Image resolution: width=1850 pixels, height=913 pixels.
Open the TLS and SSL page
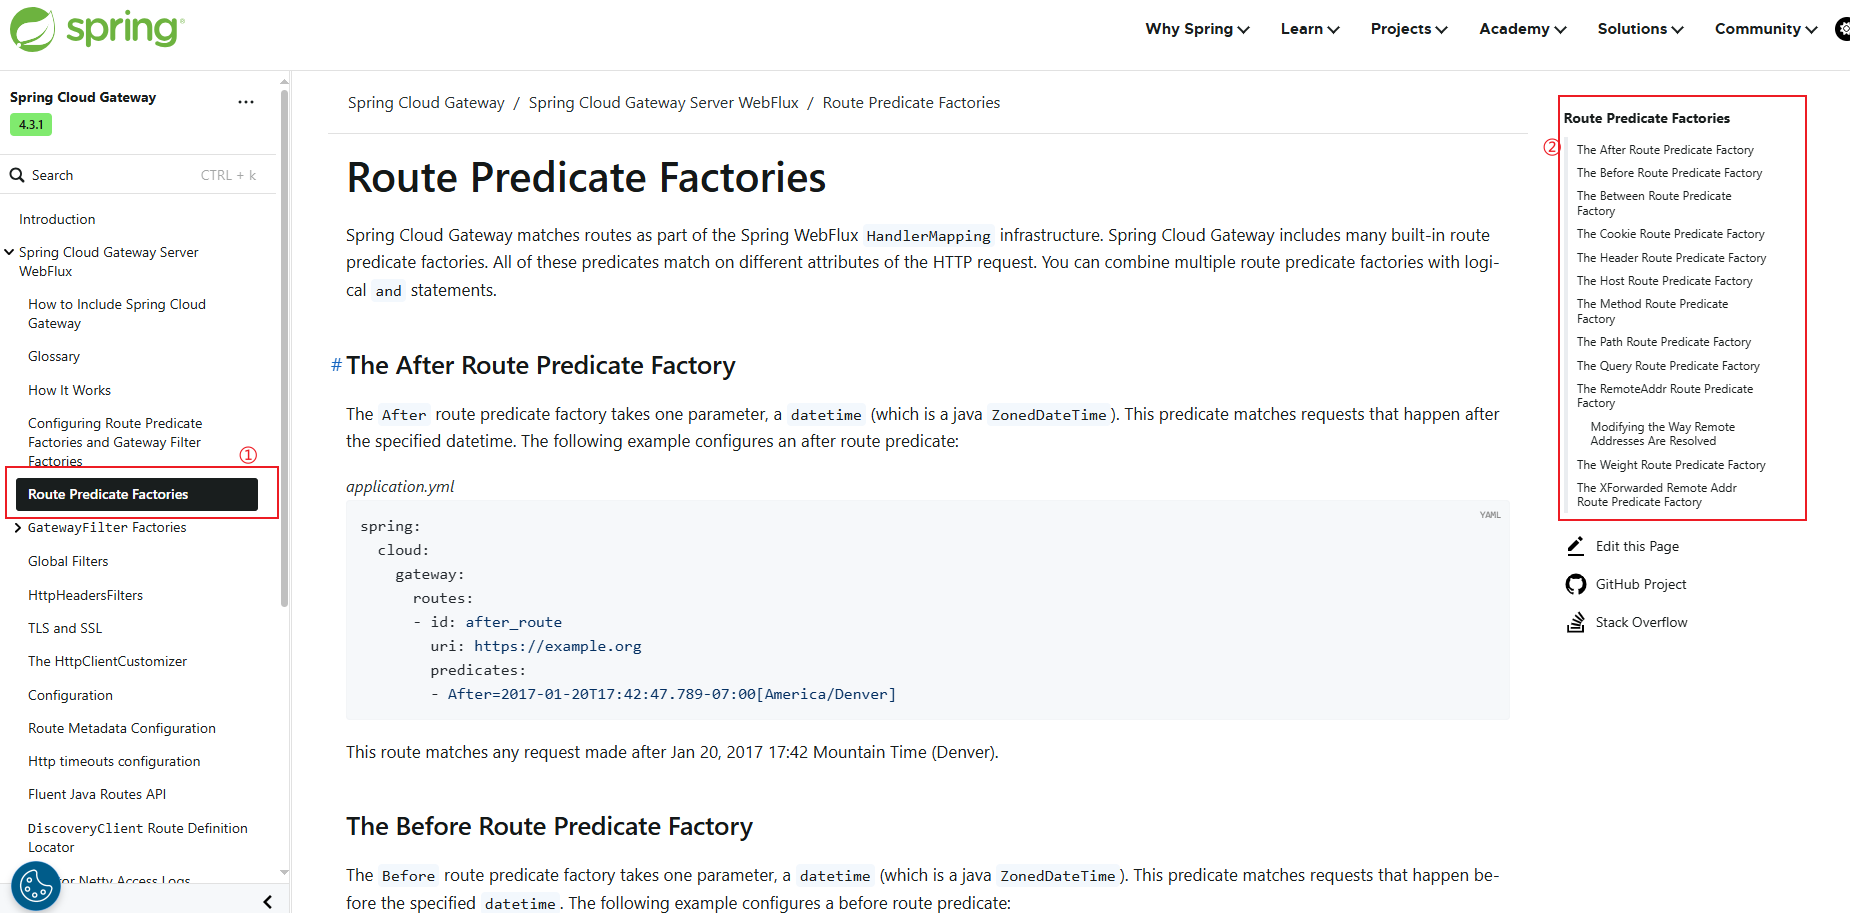click(x=65, y=628)
